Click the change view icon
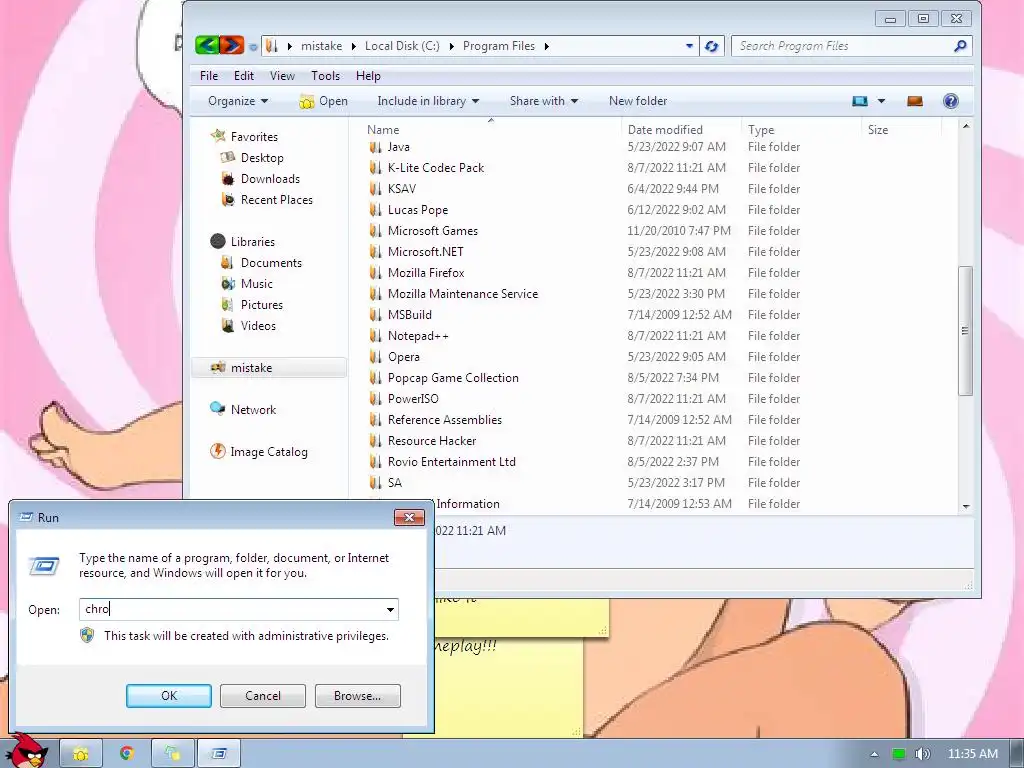The width and height of the screenshot is (1024, 768). tap(860, 101)
